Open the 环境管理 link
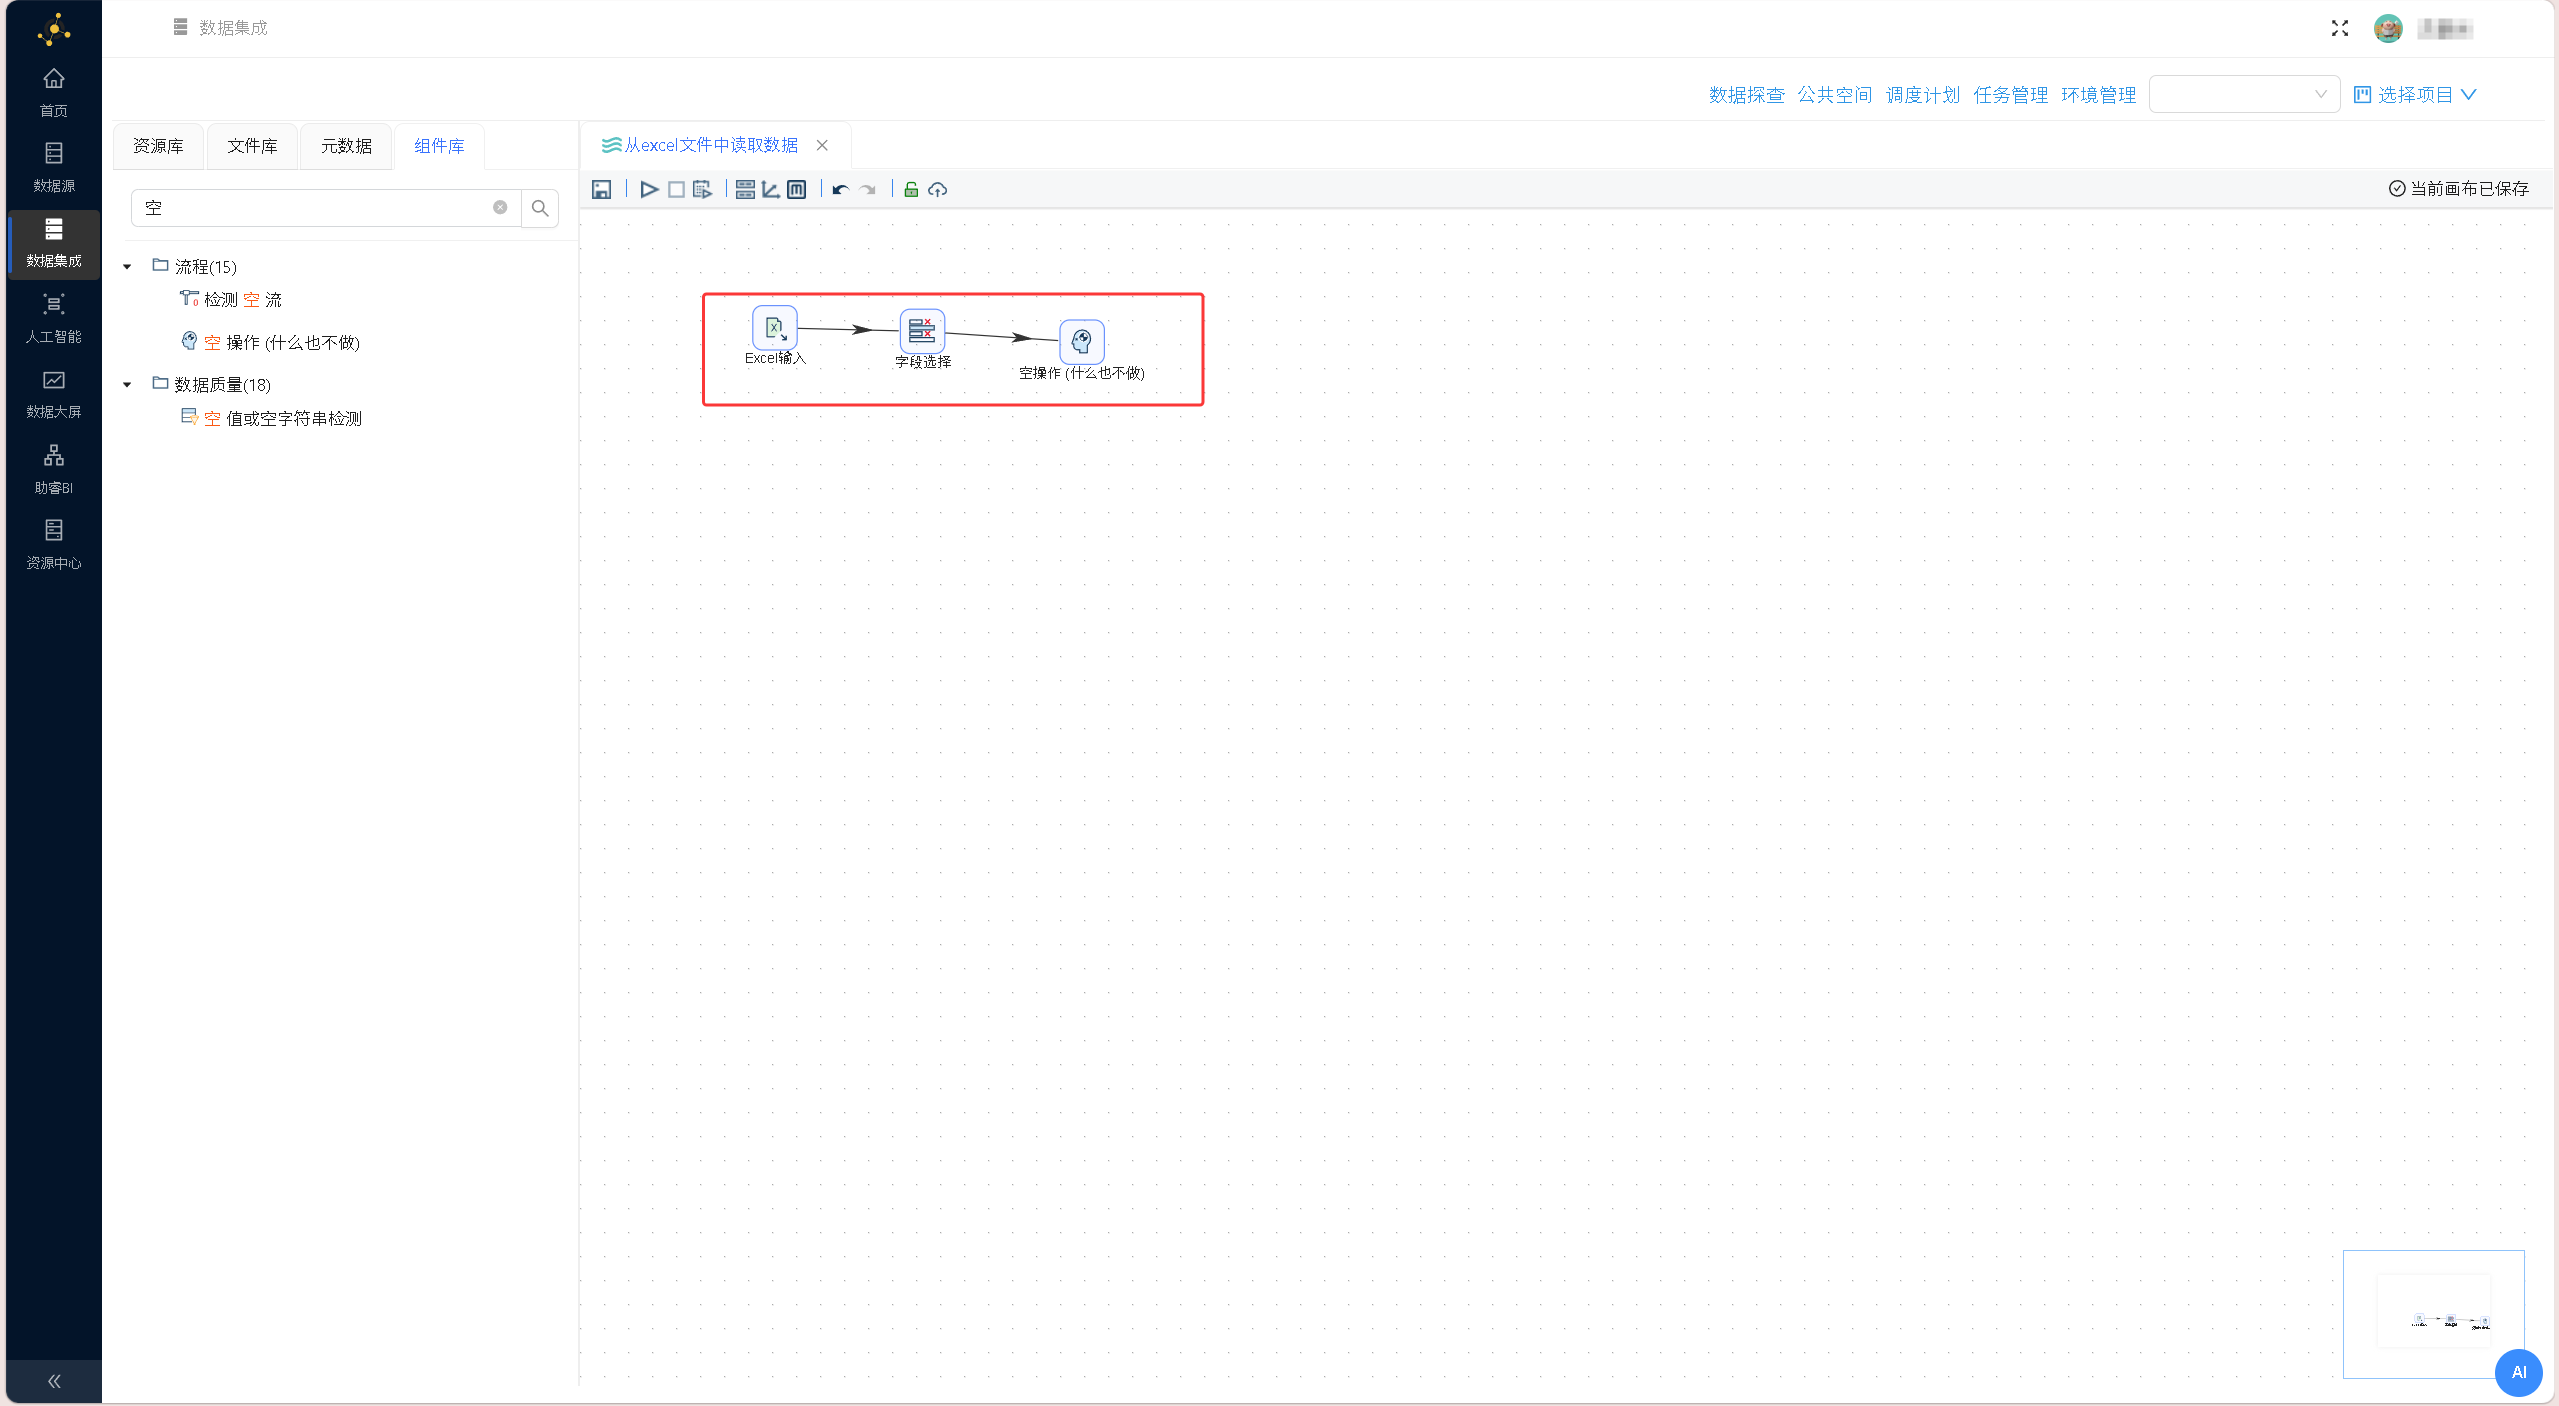The height and width of the screenshot is (1406, 2559). pyautogui.click(x=2098, y=95)
